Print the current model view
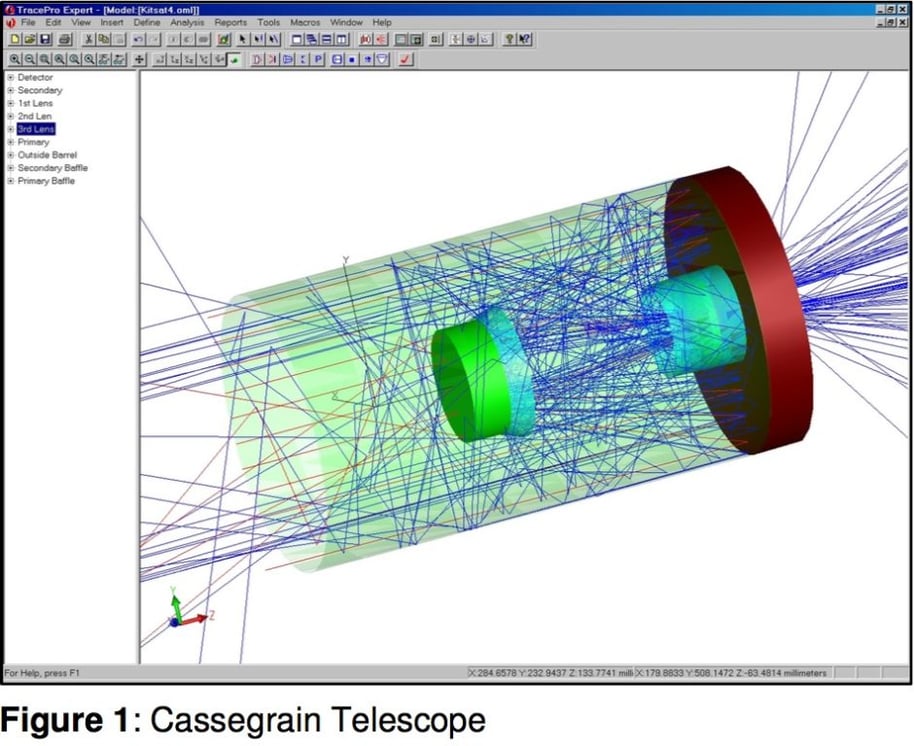 pos(64,40)
